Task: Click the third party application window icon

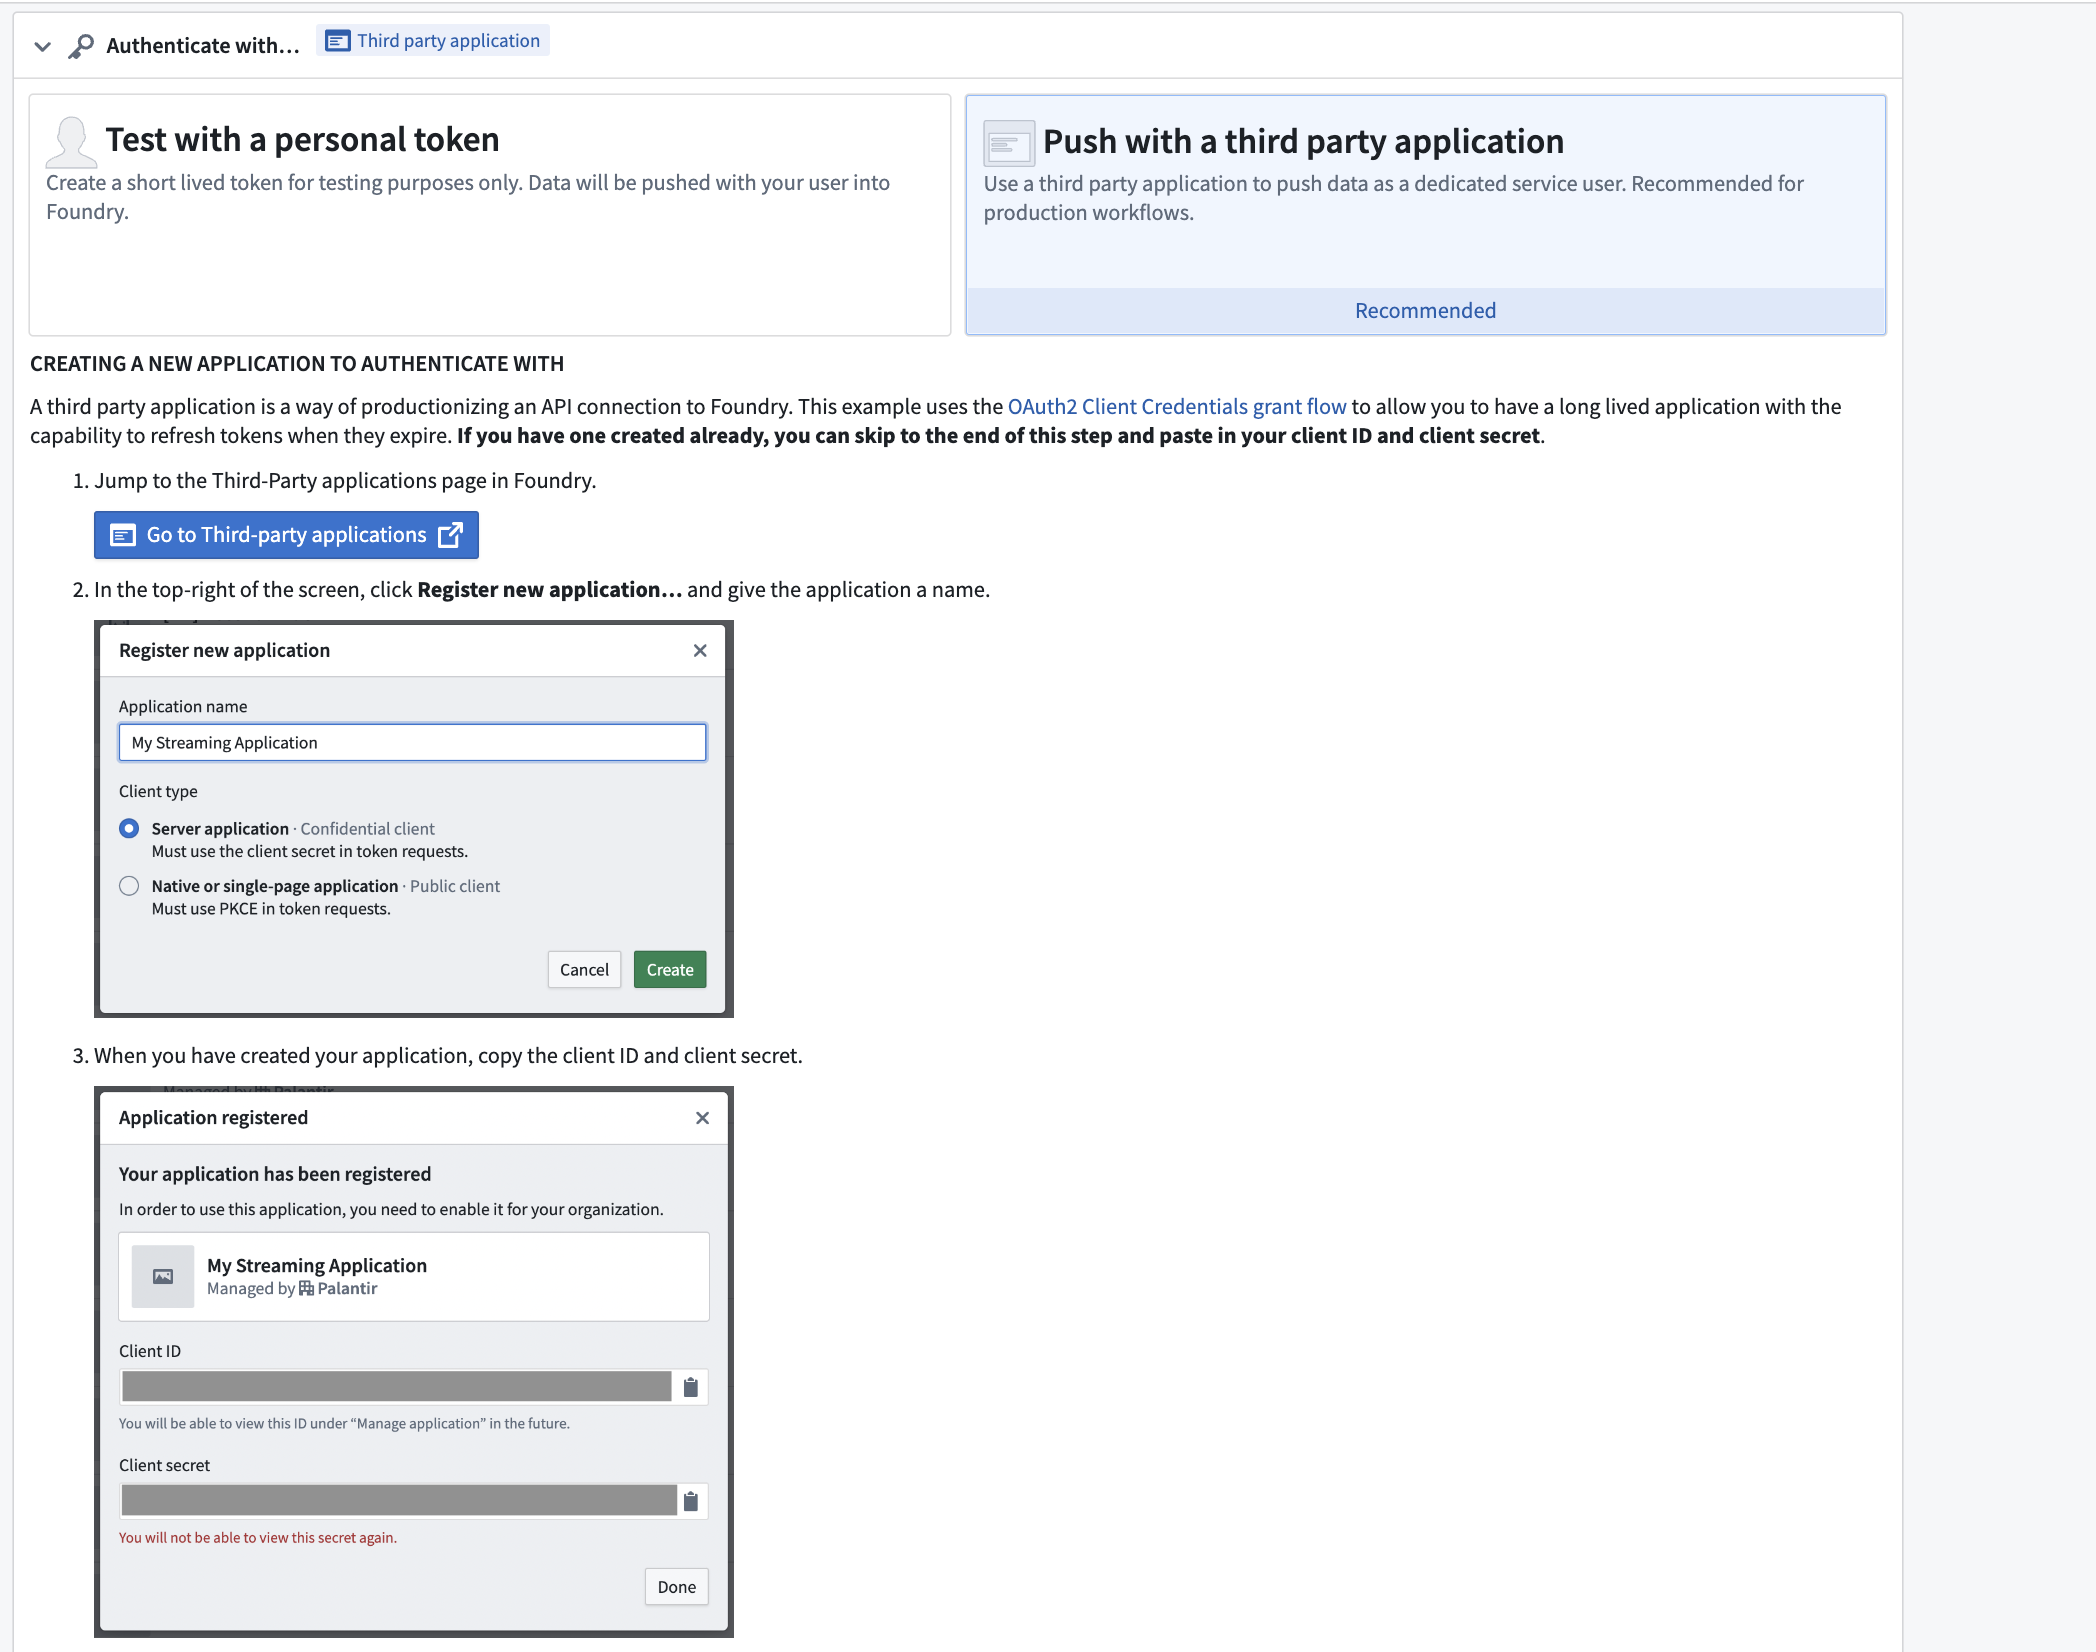Action: 1008,144
